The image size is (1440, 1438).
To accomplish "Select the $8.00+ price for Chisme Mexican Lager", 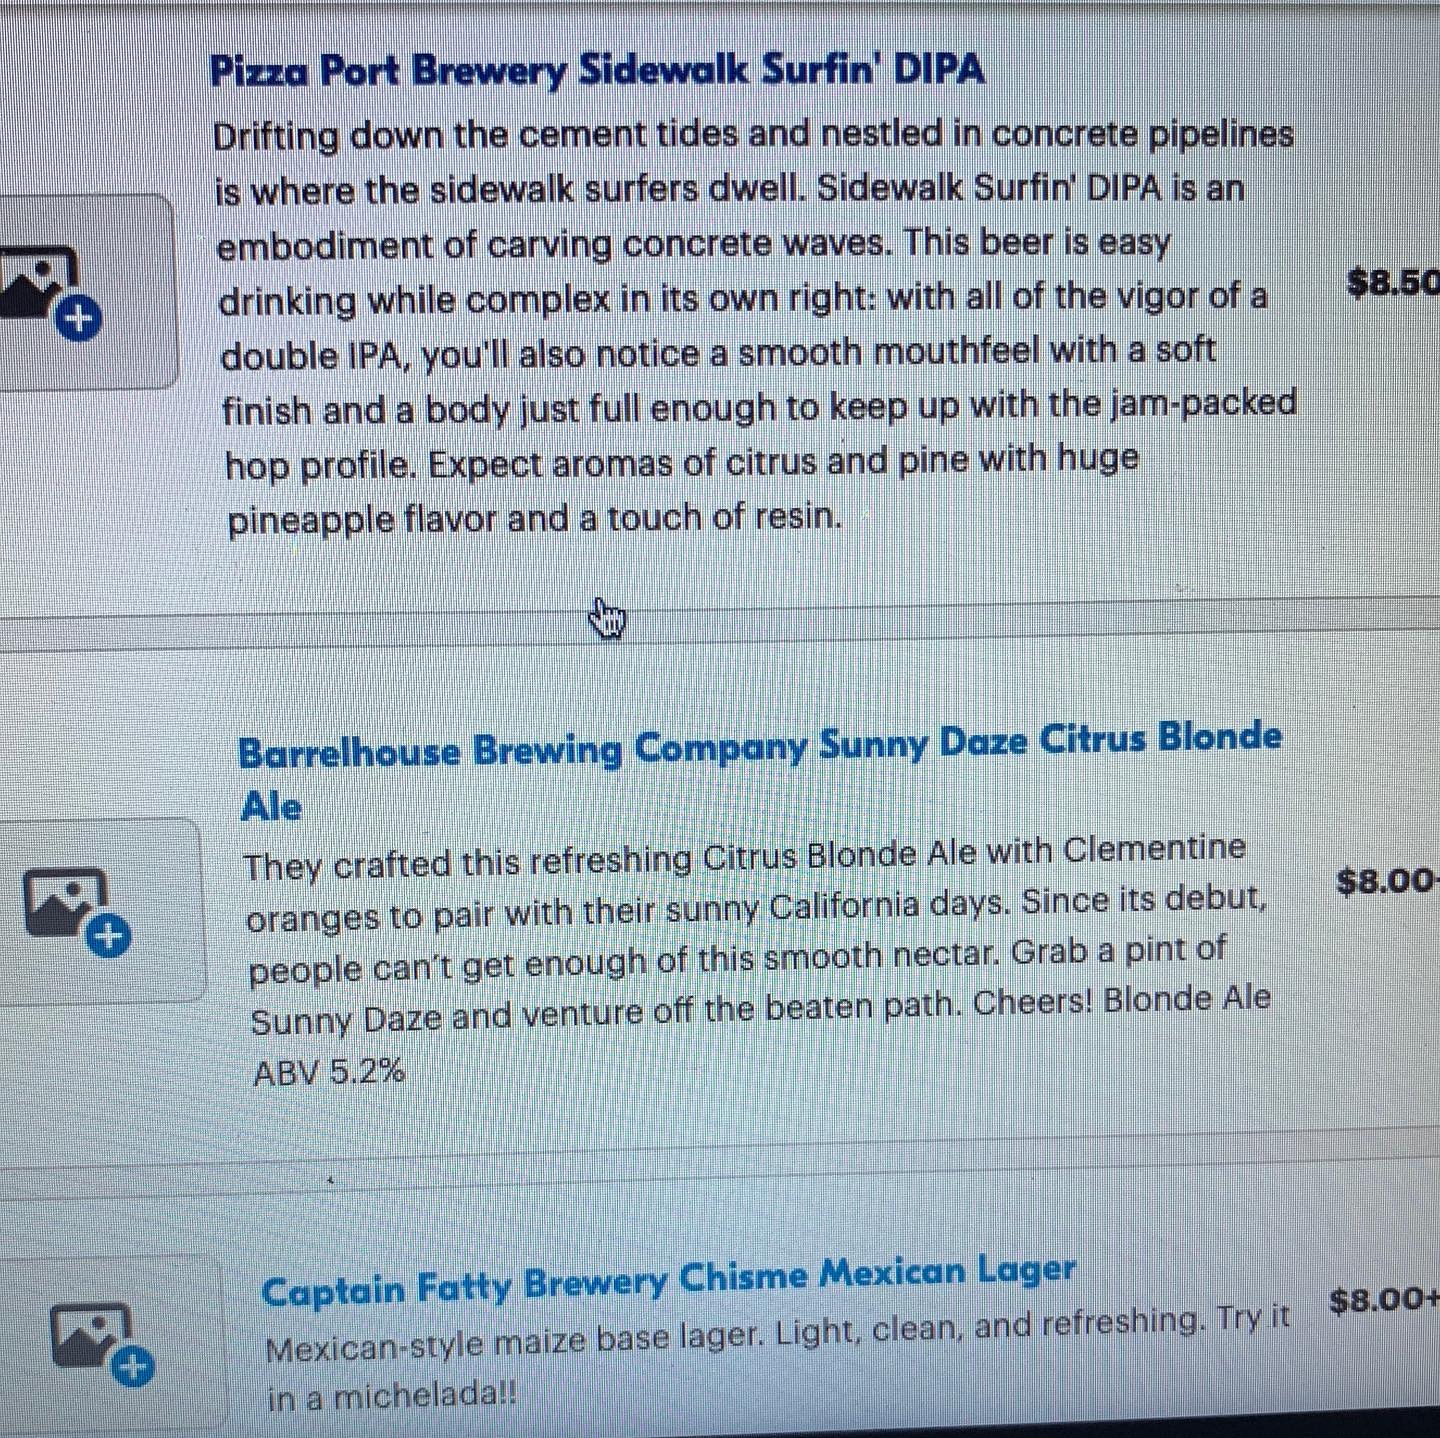I will (1385, 1300).
